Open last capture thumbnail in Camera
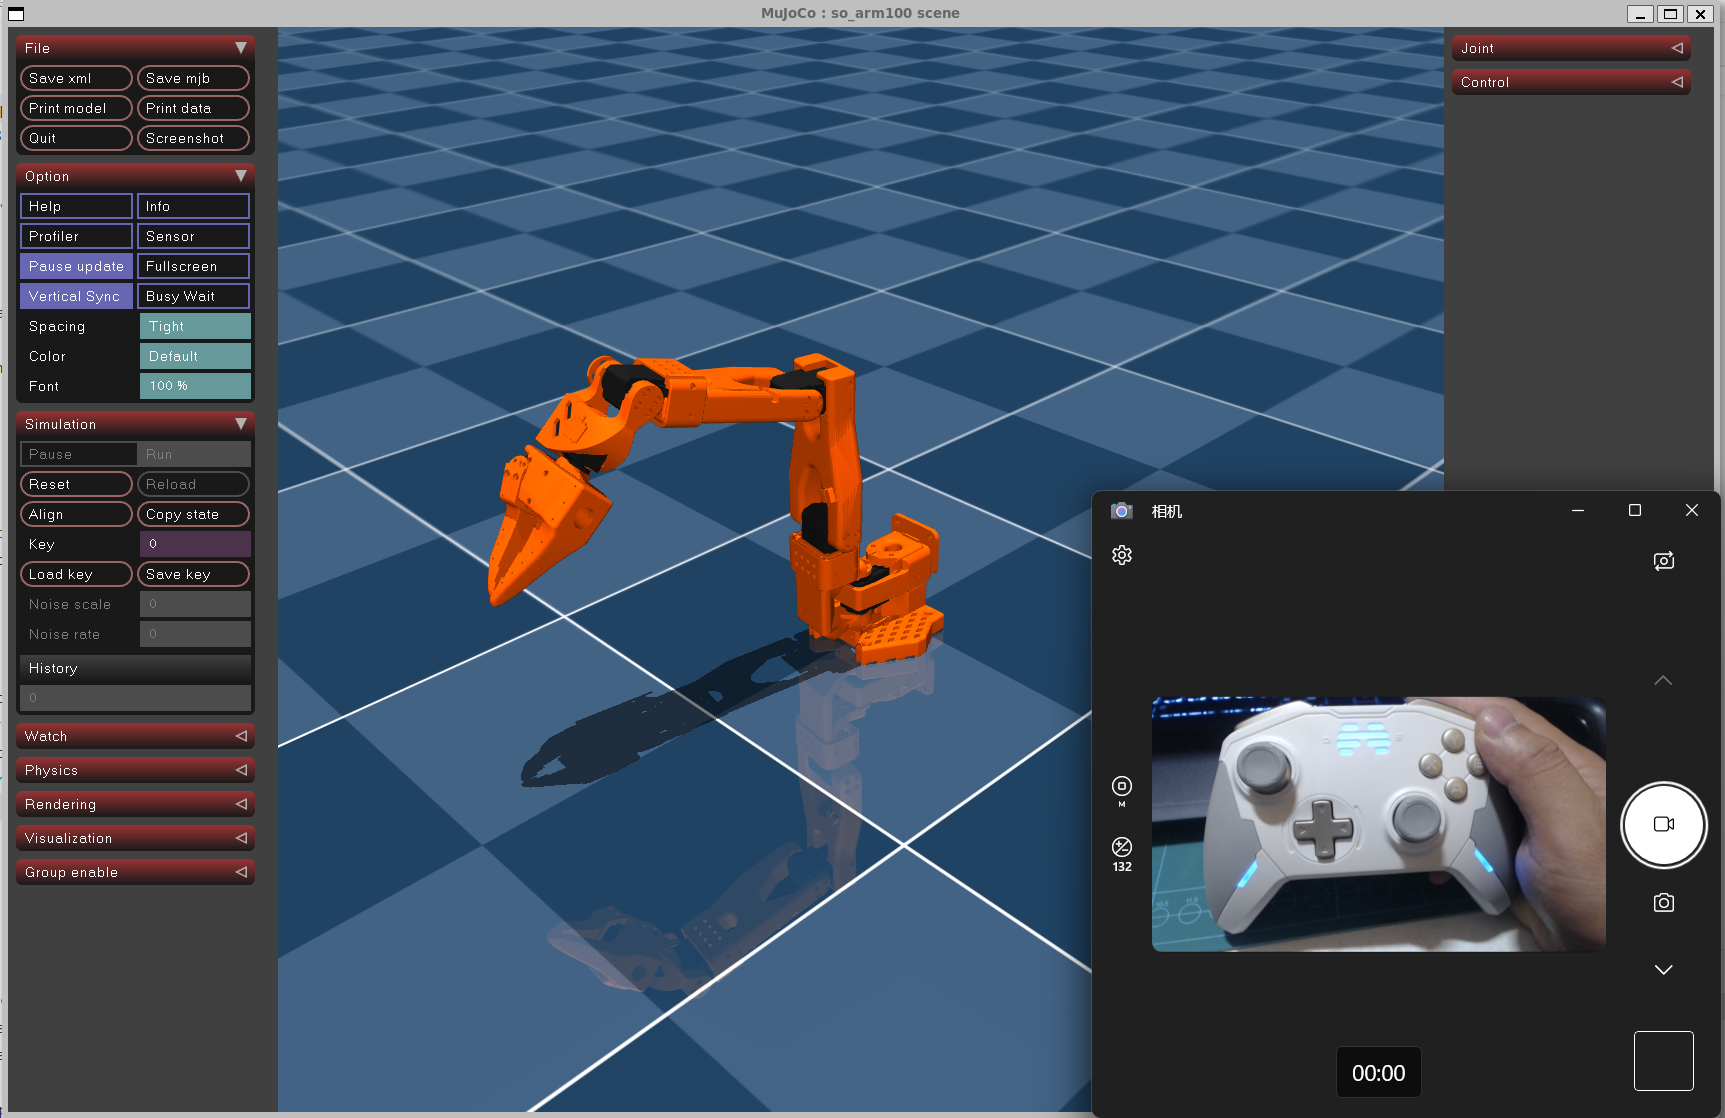 click(x=1664, y=1061)
